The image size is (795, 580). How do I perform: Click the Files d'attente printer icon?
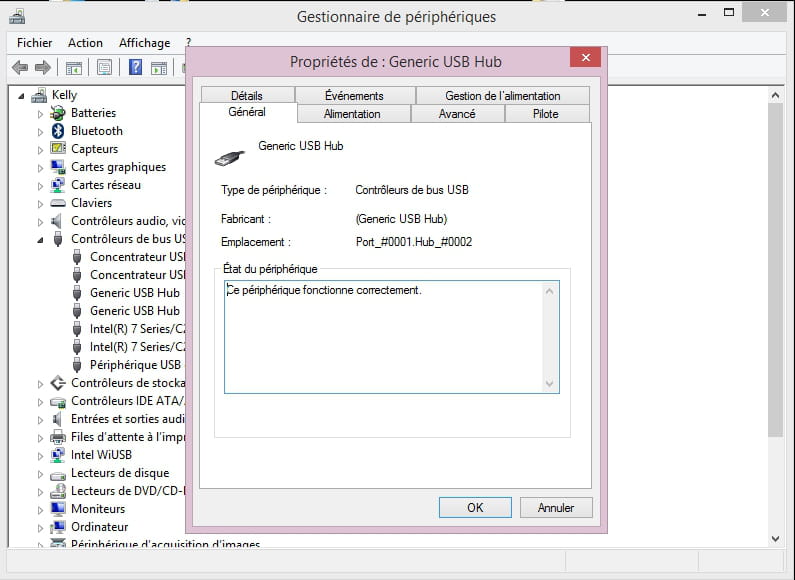[58, 437]
